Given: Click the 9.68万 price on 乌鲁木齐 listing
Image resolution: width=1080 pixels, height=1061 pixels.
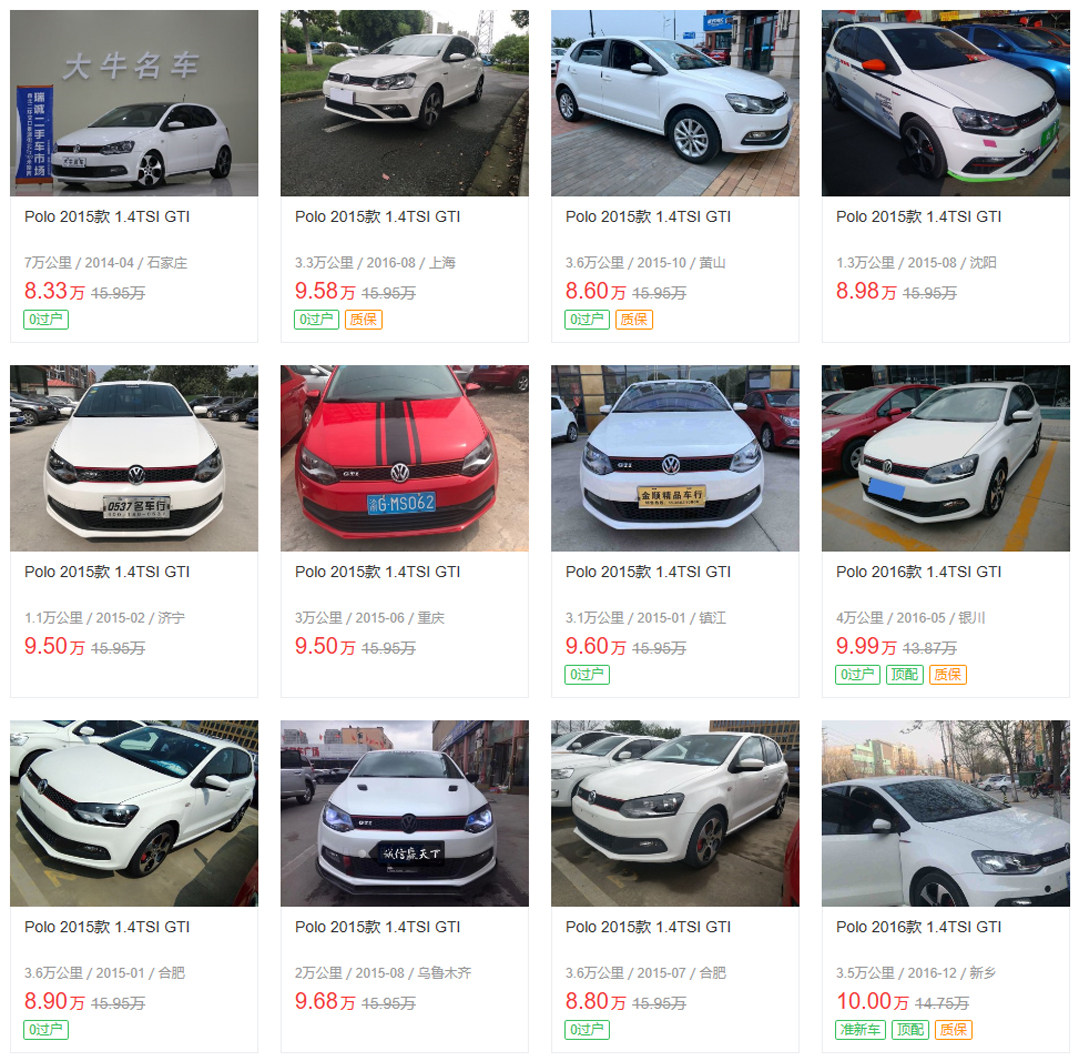Looking at the screenshot, I should [x=325, y=1001].
